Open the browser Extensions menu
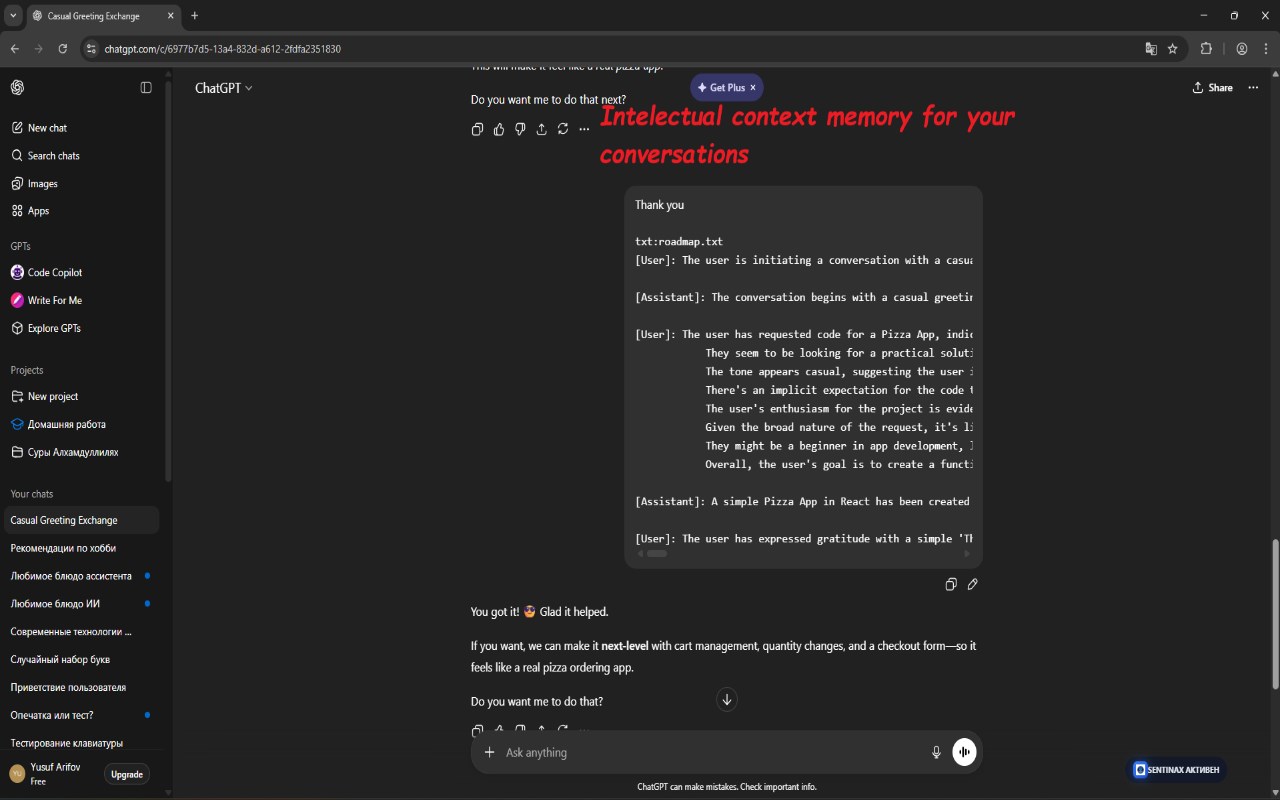 [1206, 48]
